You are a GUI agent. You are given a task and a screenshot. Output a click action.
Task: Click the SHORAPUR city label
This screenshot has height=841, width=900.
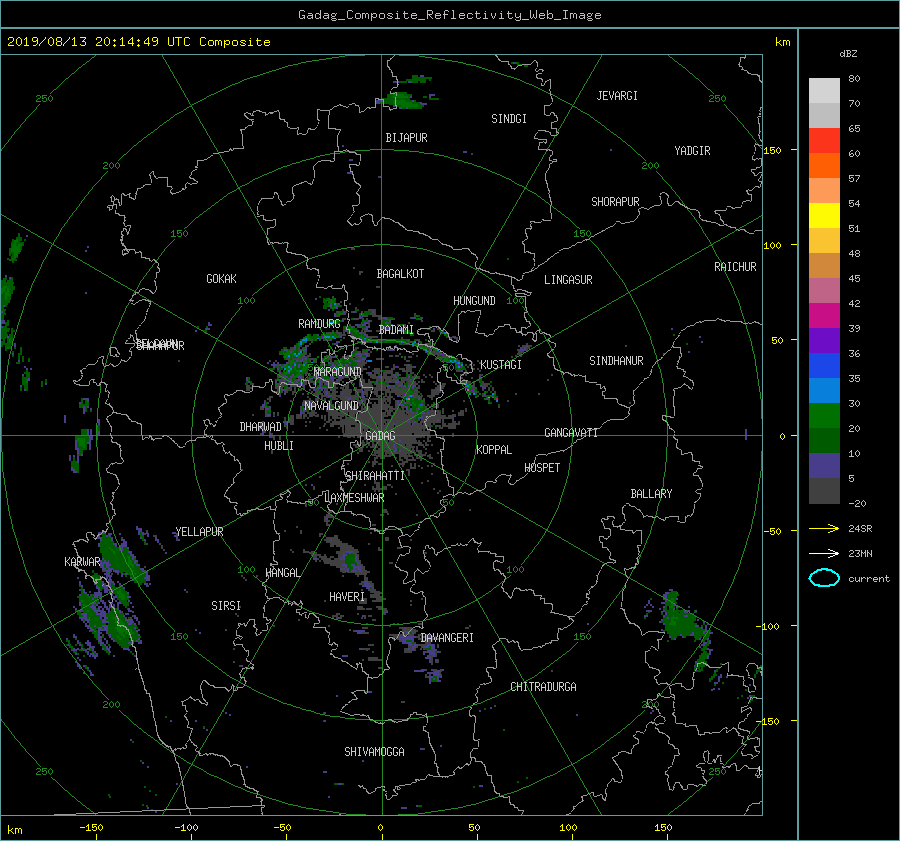(615, 201)
